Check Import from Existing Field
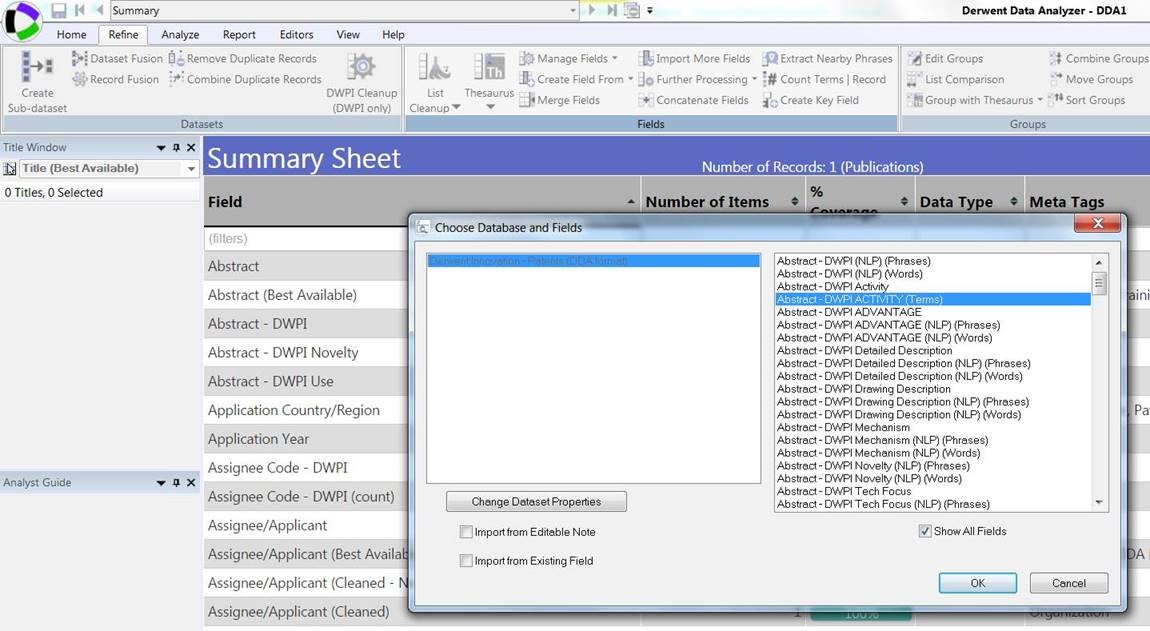The width and height of the screenshot is (1150, 631). [x=466, y=560]
